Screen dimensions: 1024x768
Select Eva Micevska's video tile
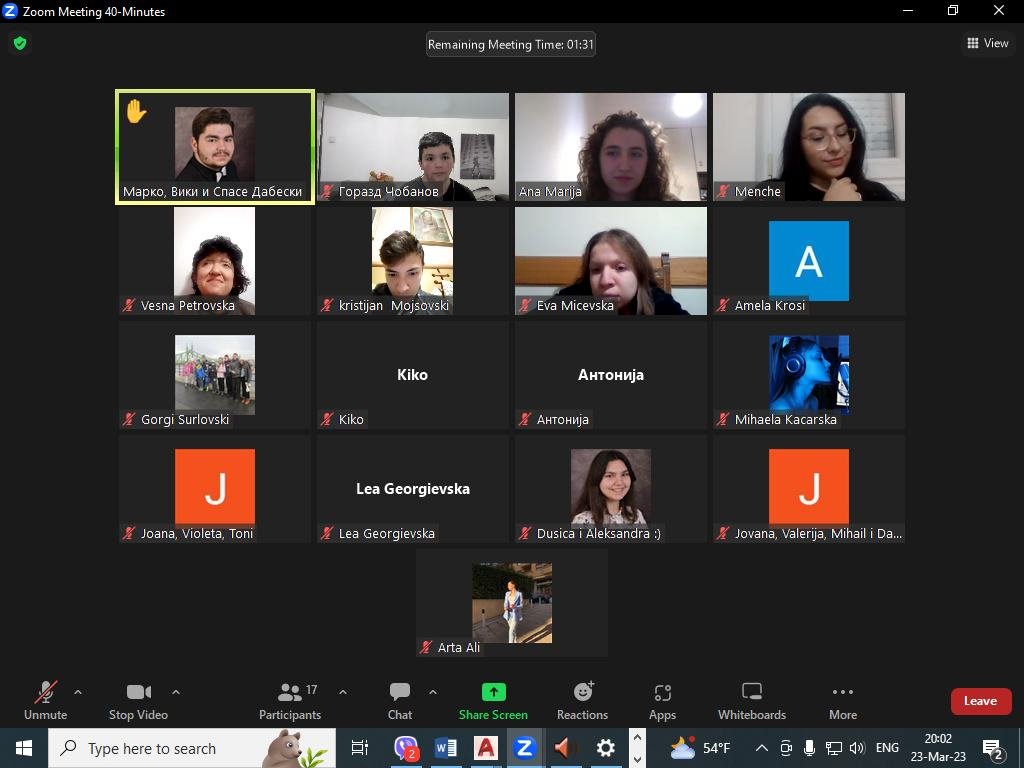click(x=610, y=260)
